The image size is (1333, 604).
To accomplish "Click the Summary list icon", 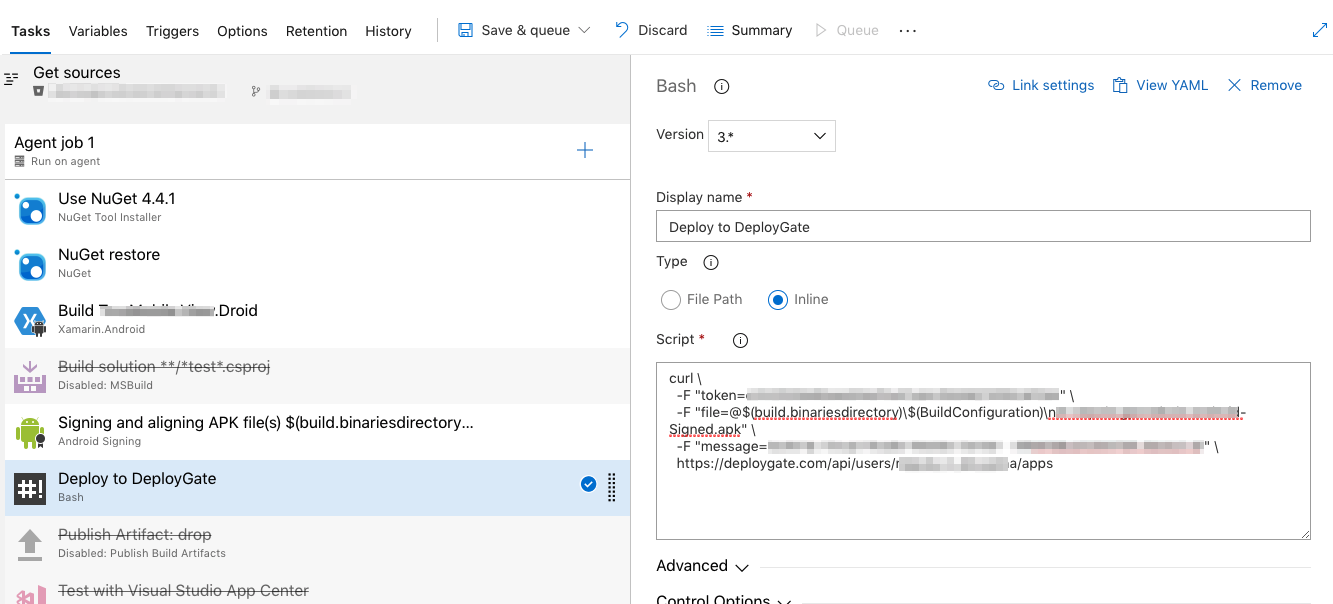I will tap(715, 30).
